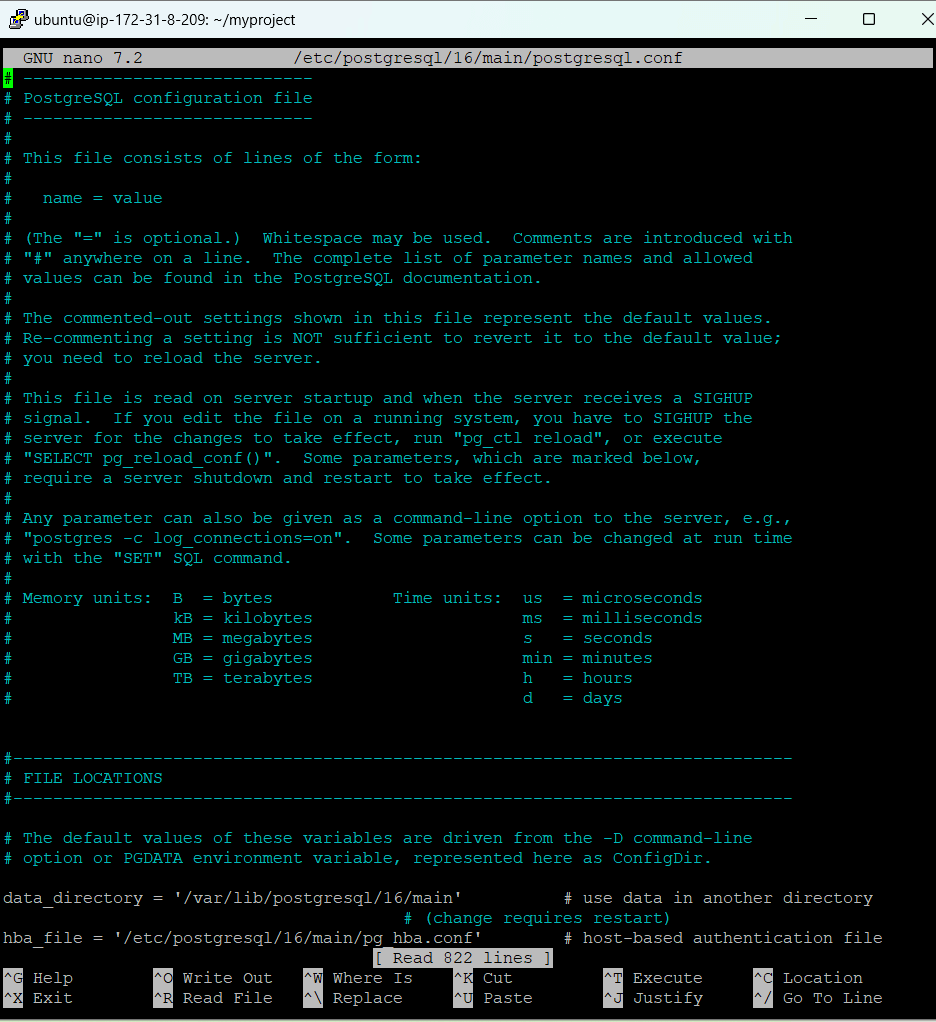Click the ^G Help shortcut
936x1022 pixels.
[x=38, y=978]
